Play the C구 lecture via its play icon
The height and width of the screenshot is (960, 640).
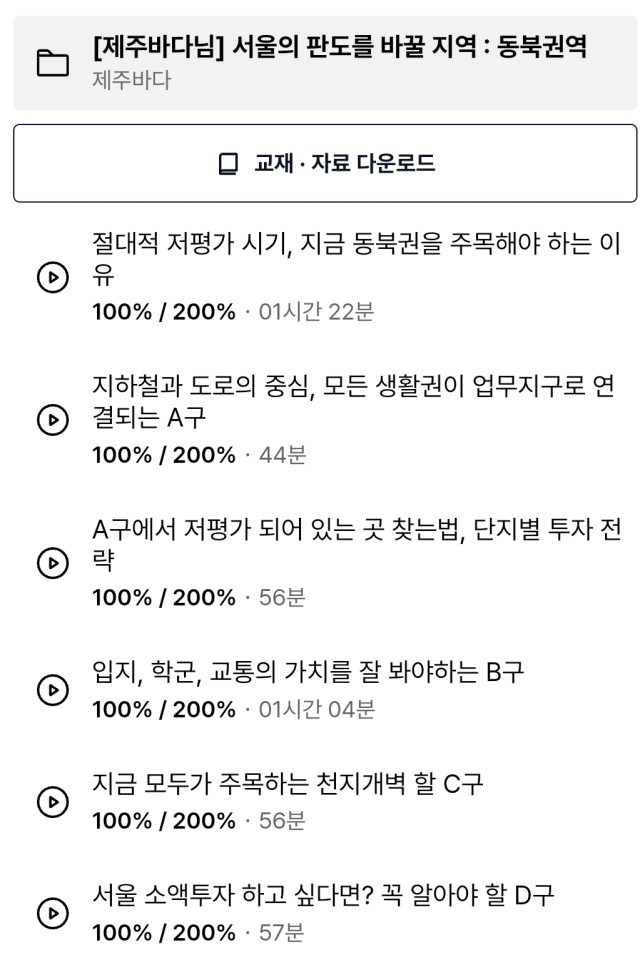(53, 802)
